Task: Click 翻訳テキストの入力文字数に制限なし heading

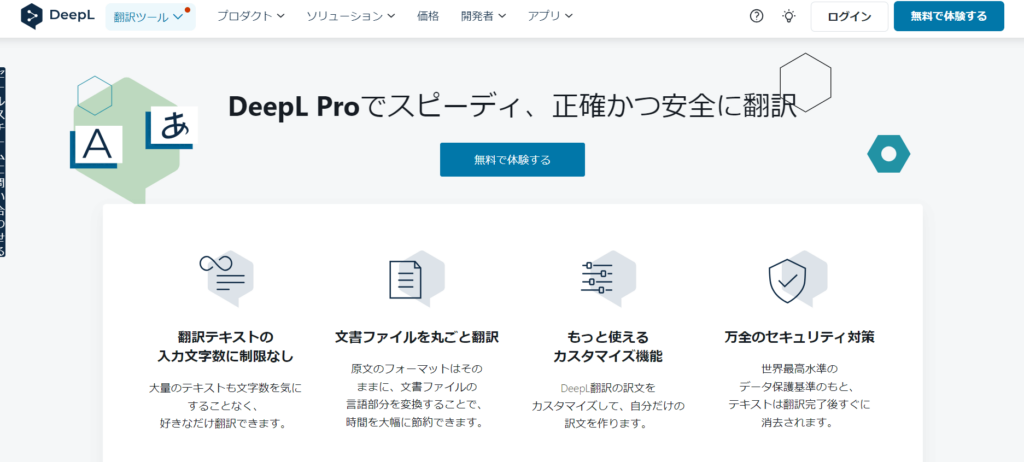Action: (x=226, y=347)
